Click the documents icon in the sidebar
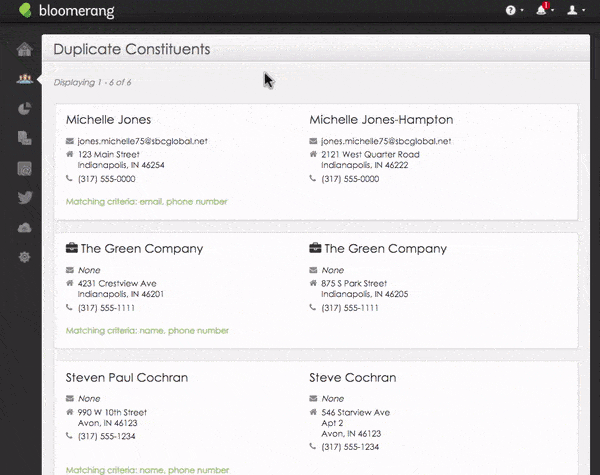 coord(24,139)
